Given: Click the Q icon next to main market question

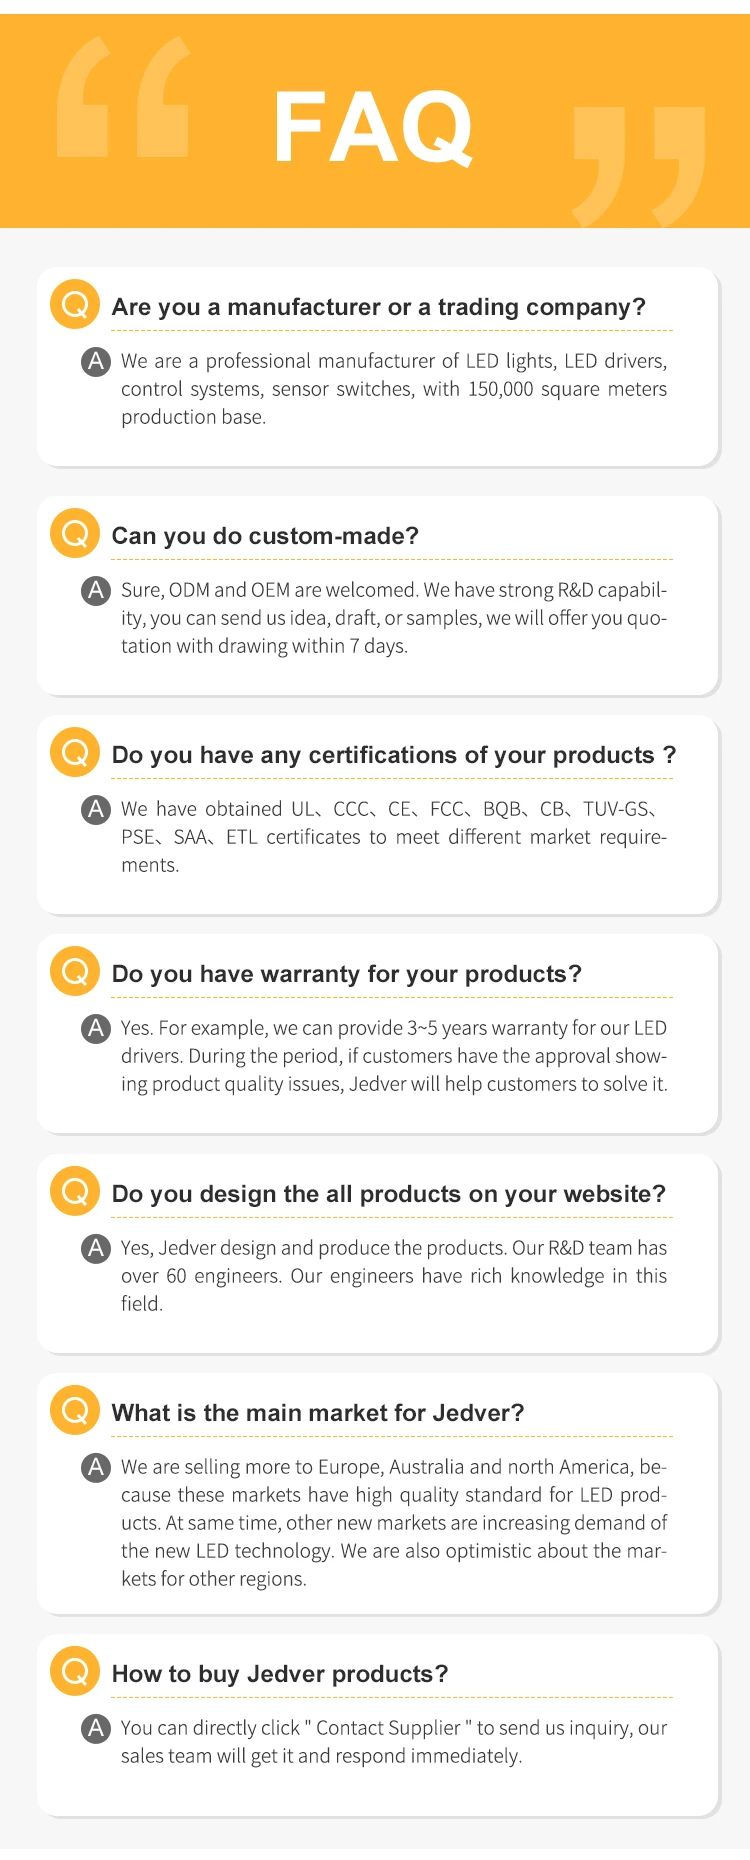Looking at the screenshot, I should pos(75,1410).
